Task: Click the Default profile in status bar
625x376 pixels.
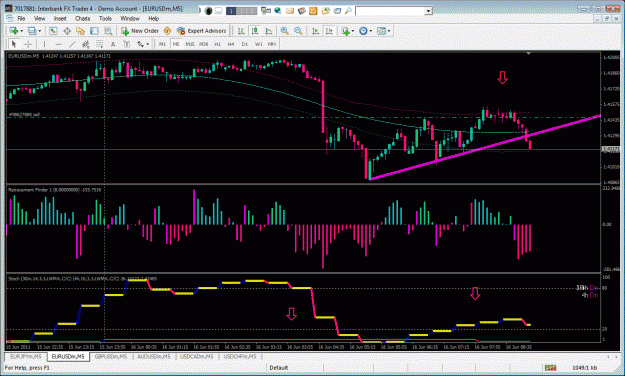Action: coord(279,368)
